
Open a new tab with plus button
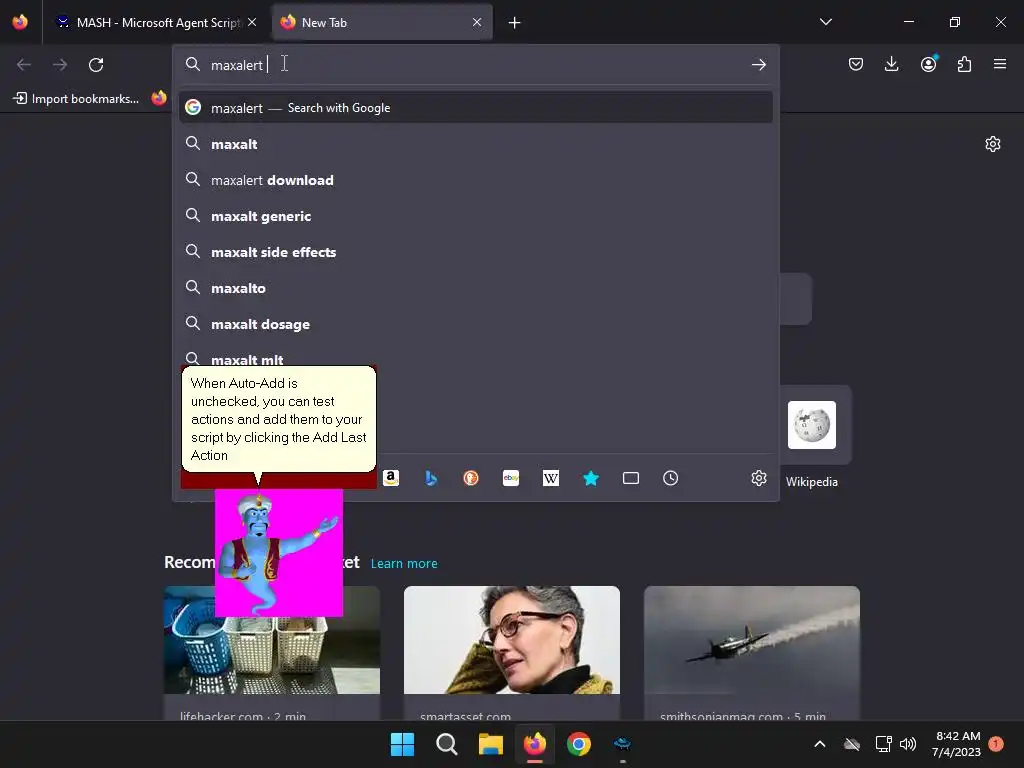tap(515, 23)
